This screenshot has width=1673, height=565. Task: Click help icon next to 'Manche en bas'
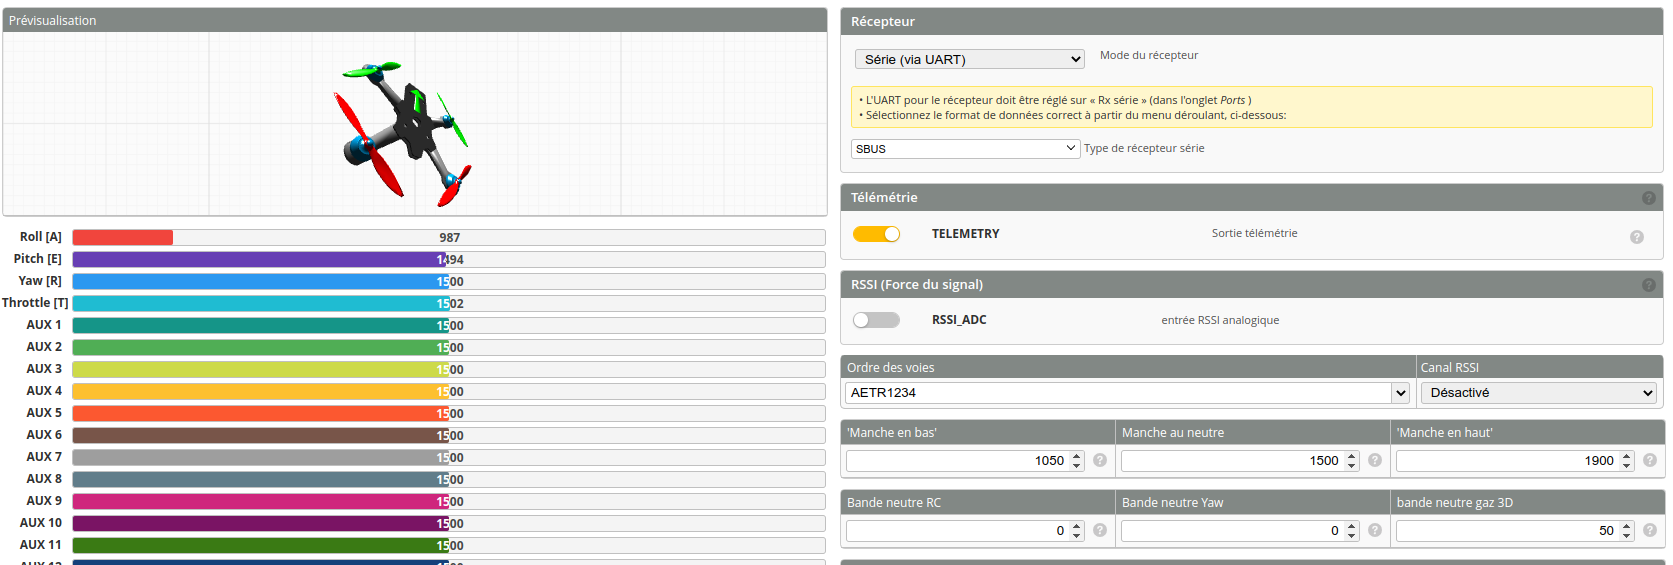(x=1100, y=460)
